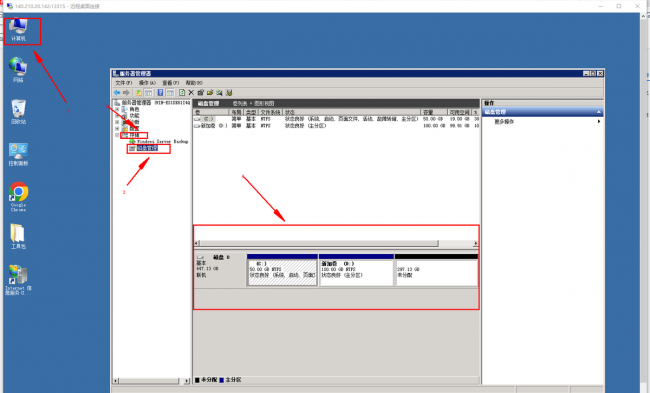Select the 服务器管理器 root tree node
Image resolution: width=650 pixels, height=393 pixels.
coord(152,103)
